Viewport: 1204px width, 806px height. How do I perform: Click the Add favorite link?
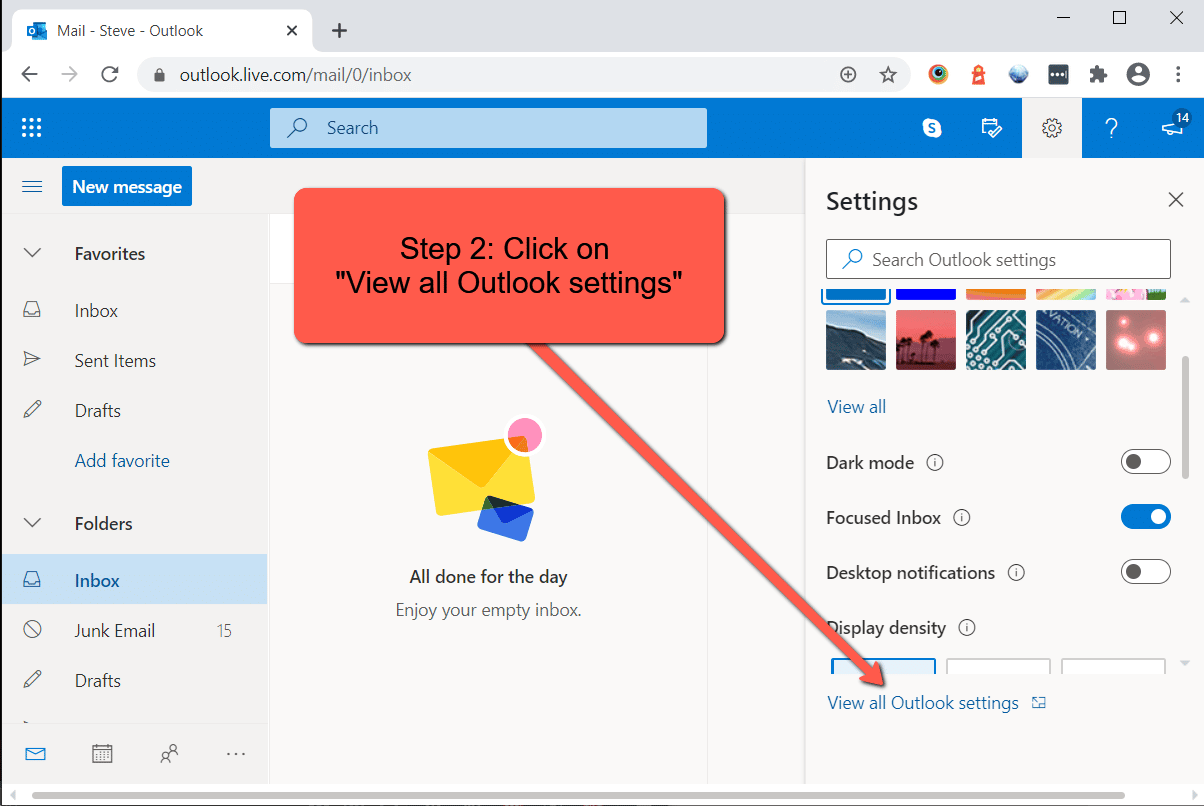coord(122,461)
